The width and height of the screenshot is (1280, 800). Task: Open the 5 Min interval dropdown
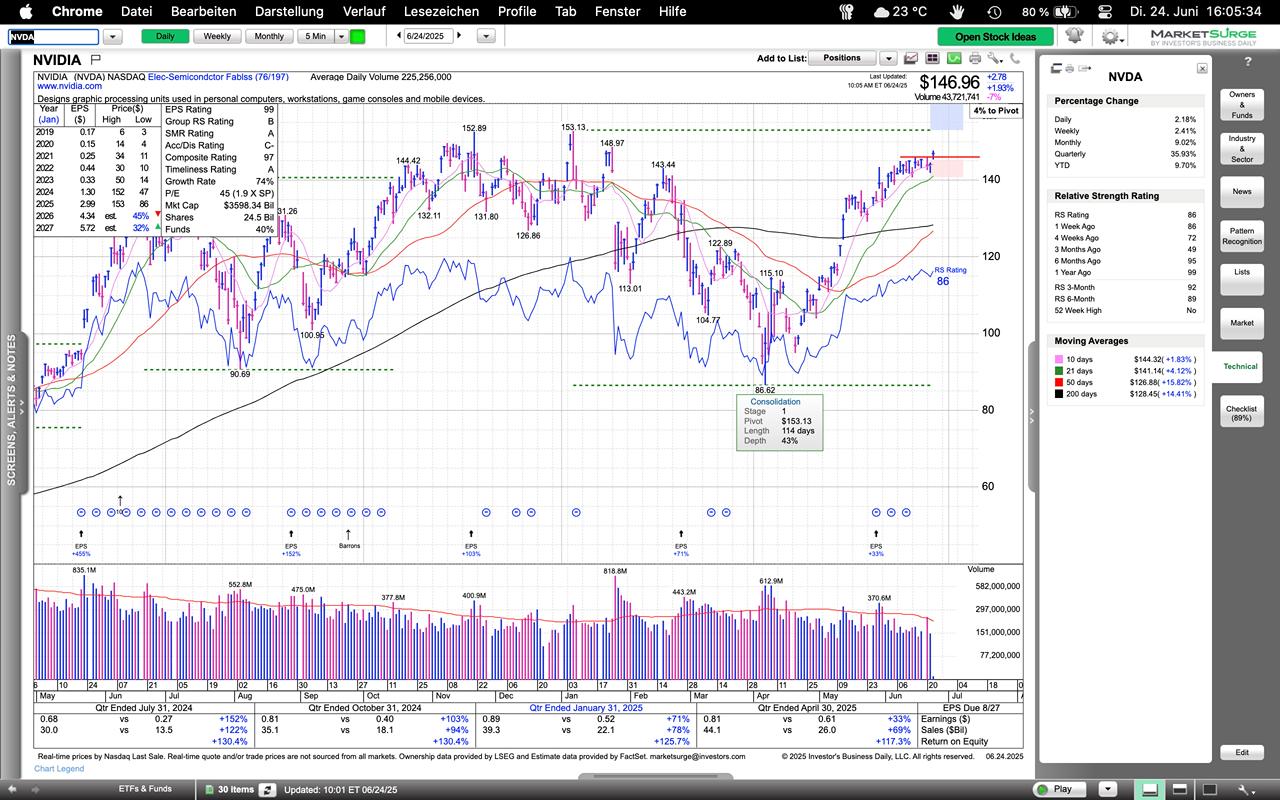click(x=341, y=36)
